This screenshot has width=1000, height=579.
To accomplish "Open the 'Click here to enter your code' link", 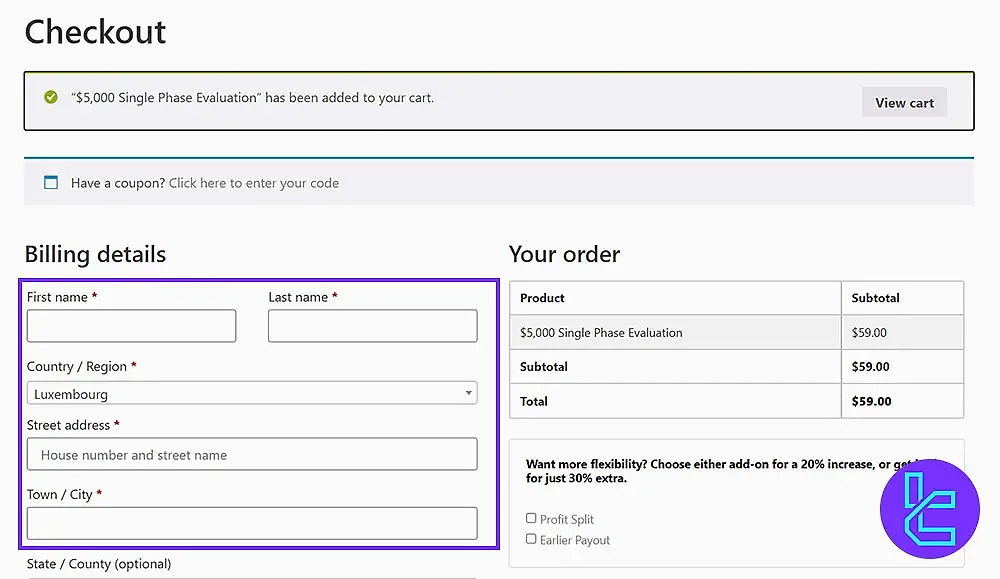I will 254,183.
